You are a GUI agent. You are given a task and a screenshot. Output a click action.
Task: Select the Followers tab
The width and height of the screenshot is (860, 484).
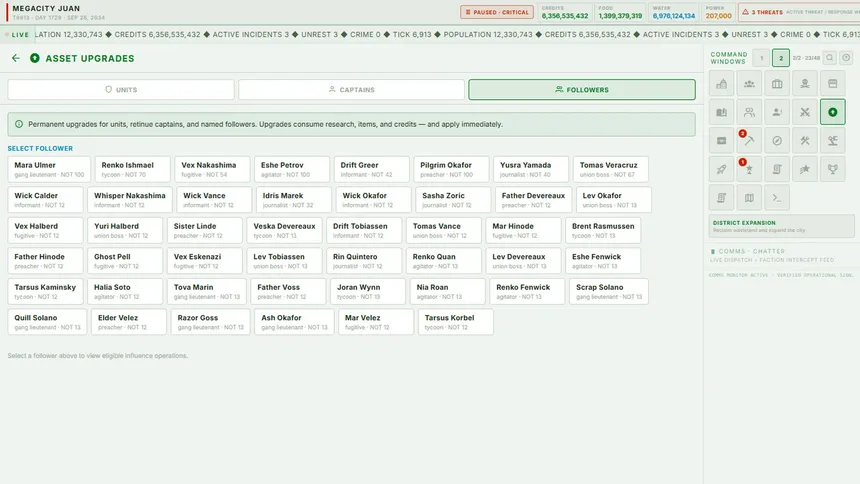pyautogui.click(x=582, y=89)
